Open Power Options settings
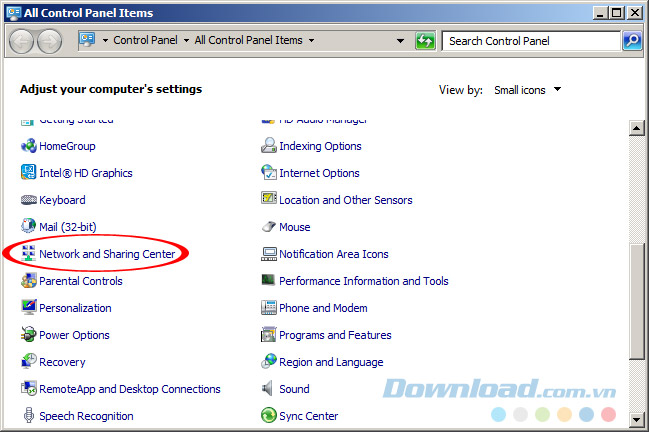Screen dimensions: 649x432 coord(74,335)
